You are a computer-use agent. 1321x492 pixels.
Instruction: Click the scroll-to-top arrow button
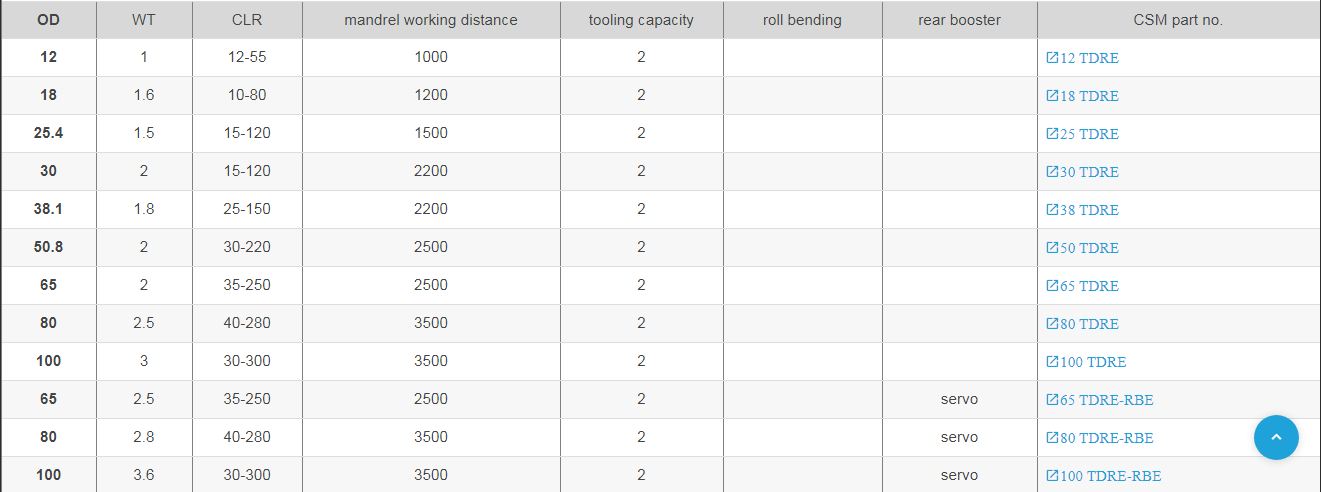click(x=1276, y=437)
